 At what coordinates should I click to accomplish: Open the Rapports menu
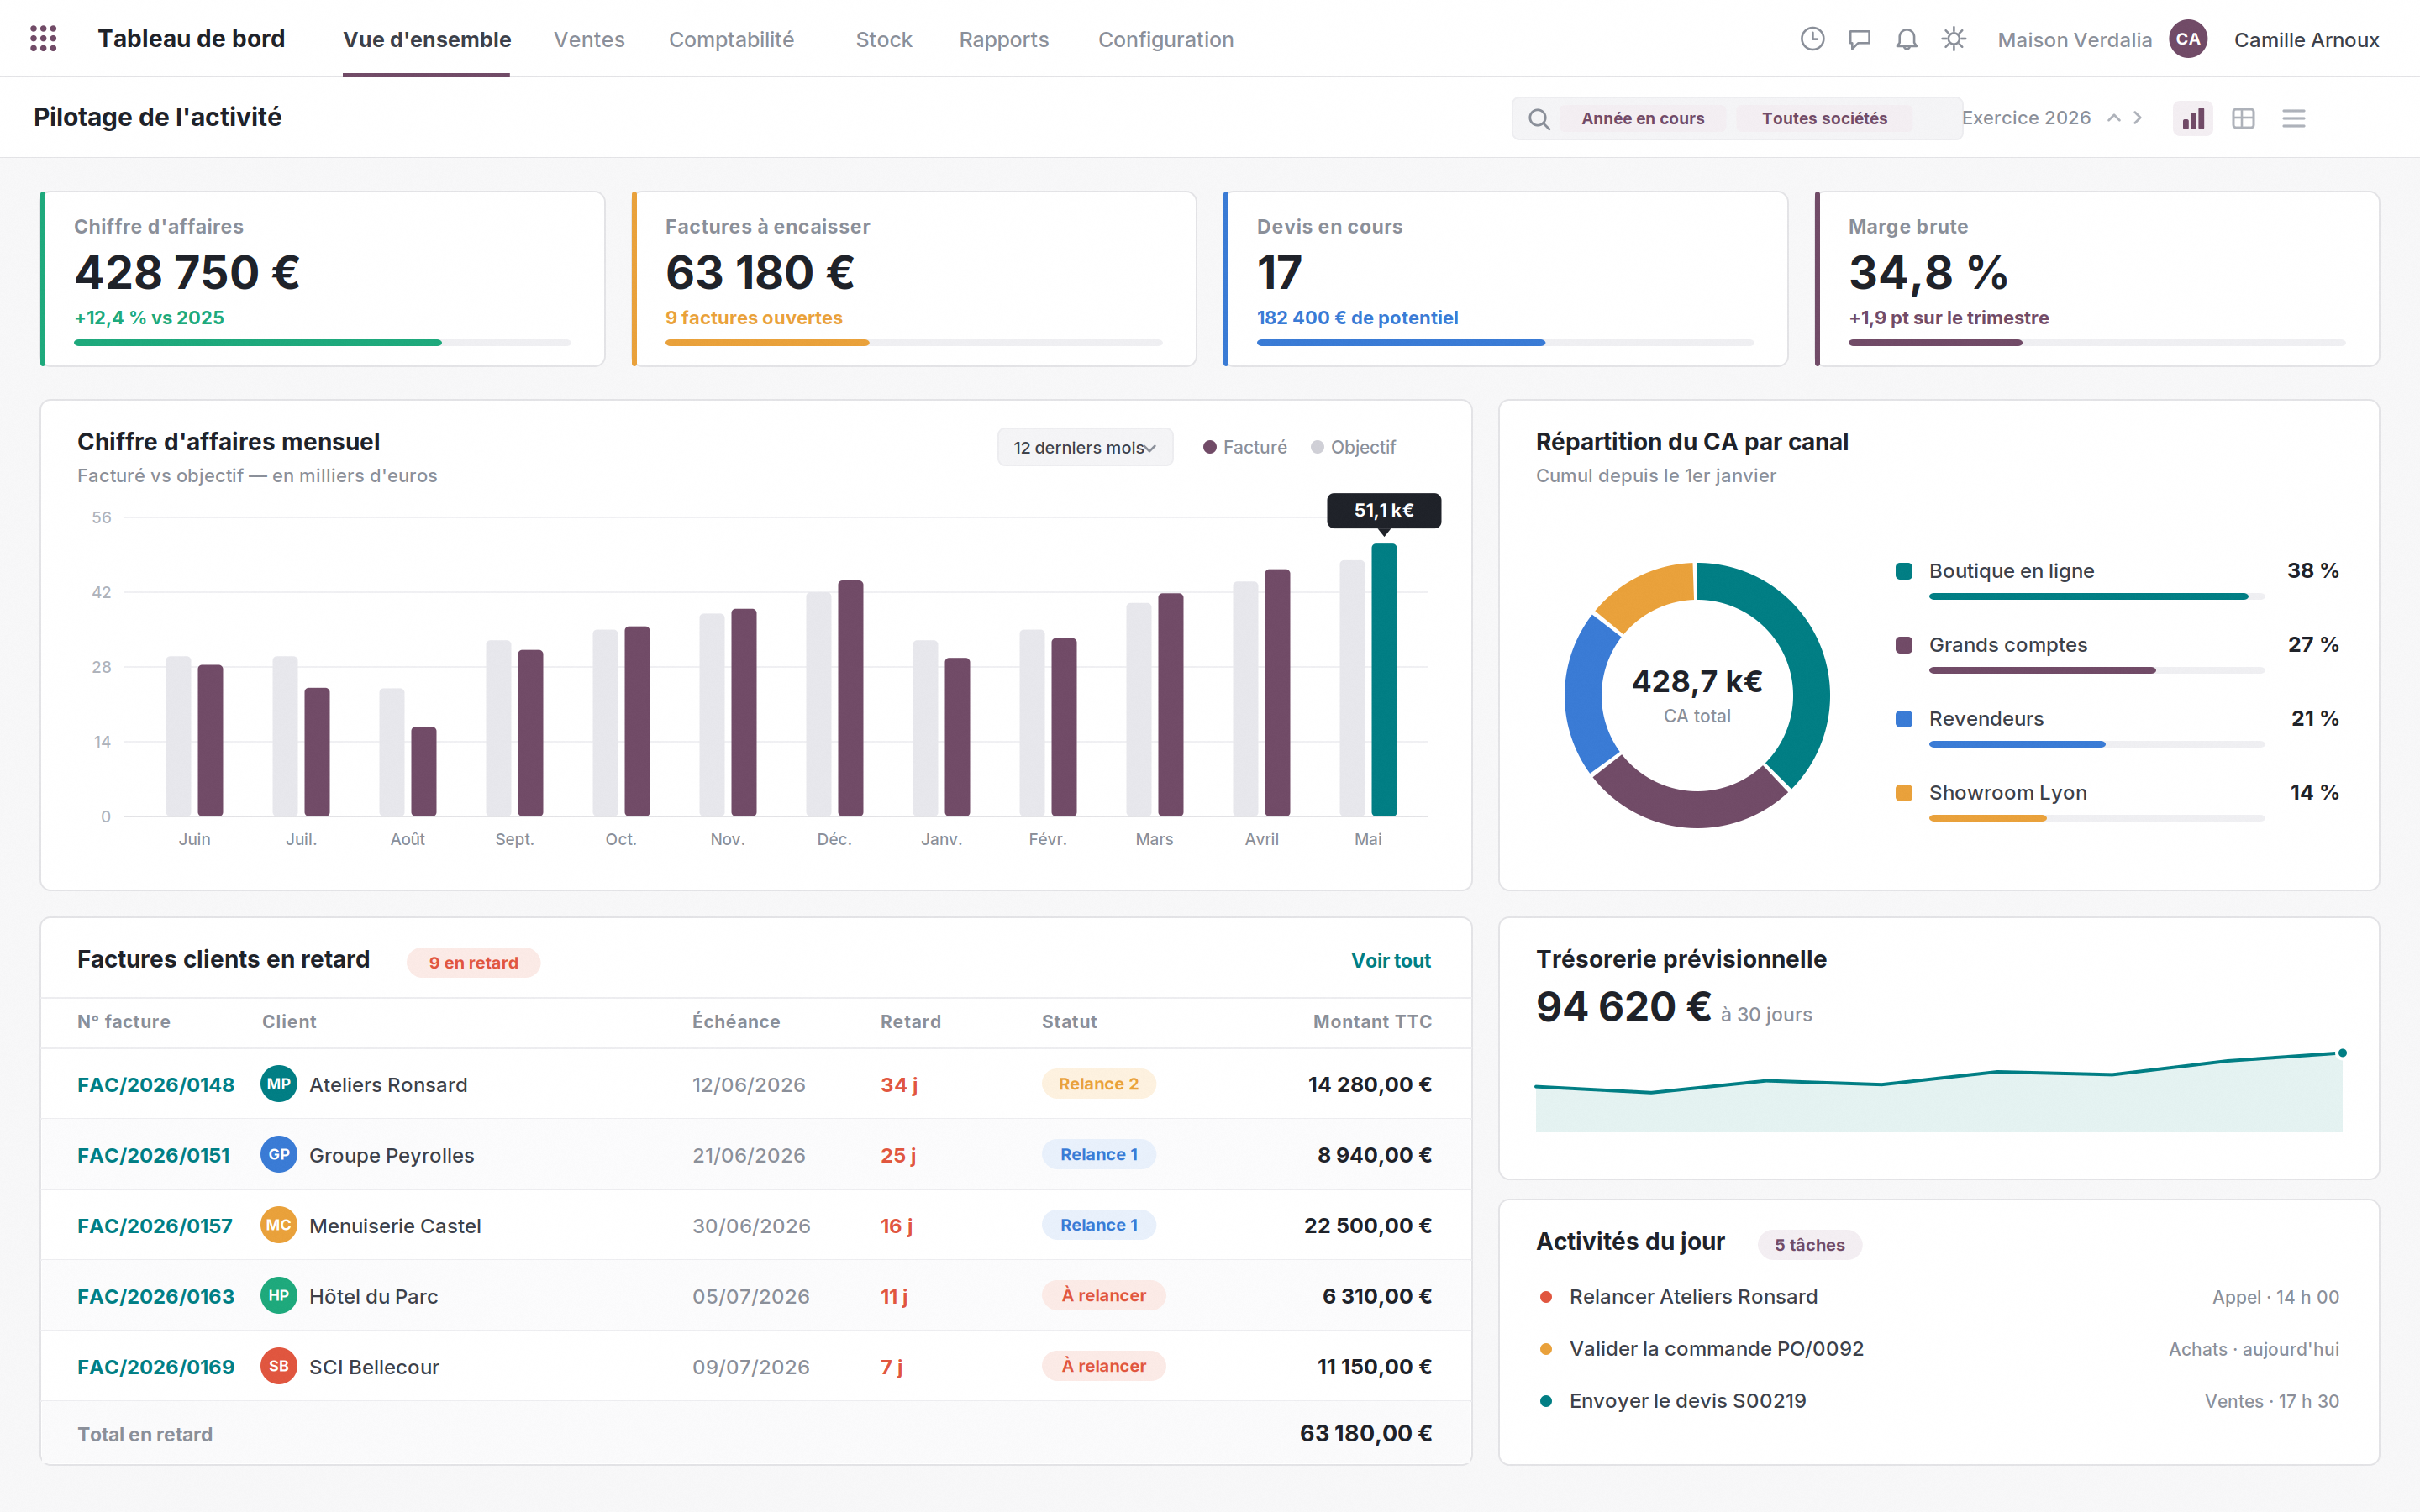[1004, 40]
